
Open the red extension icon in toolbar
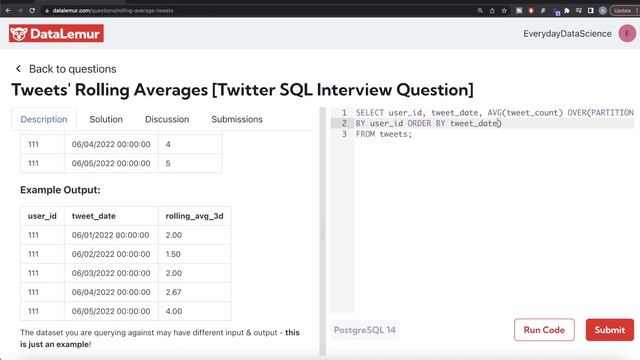[x=531, y=11]
